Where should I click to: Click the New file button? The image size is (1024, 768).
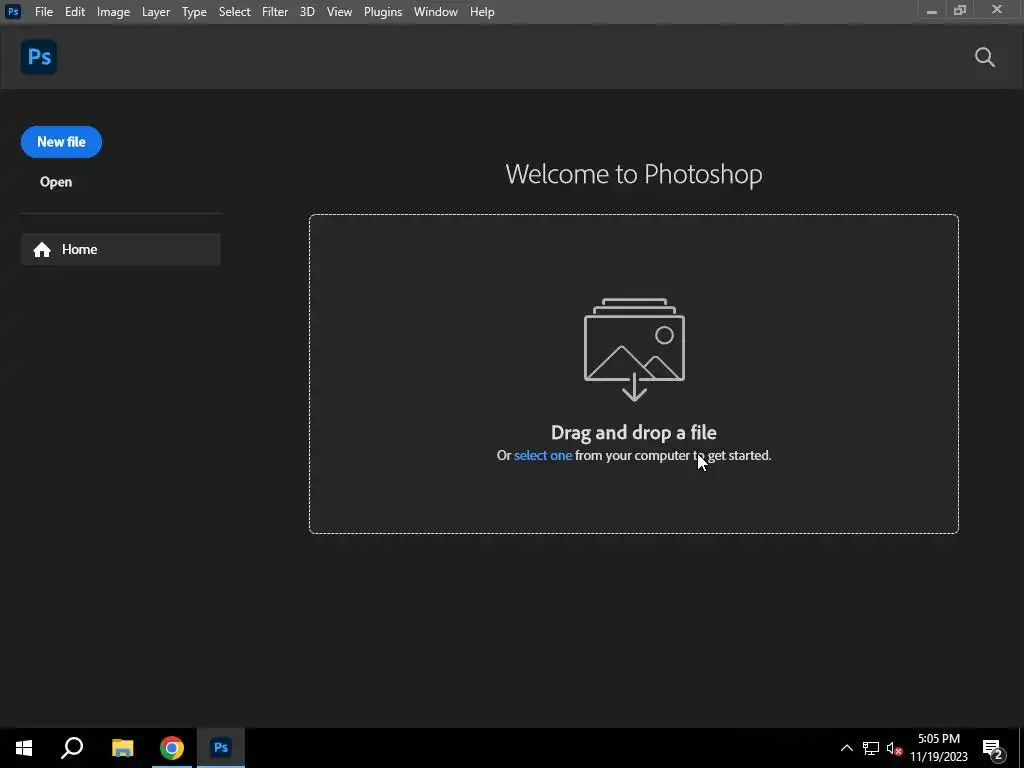click(61, 142)
